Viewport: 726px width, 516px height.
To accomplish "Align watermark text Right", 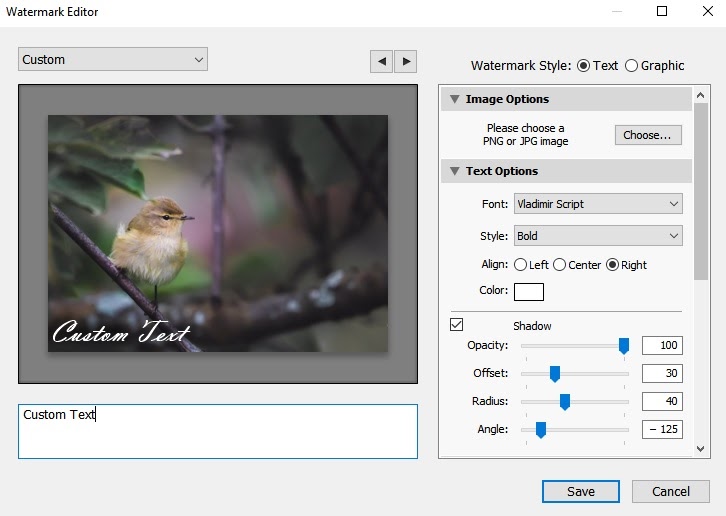I will click(x=613, y=265).
